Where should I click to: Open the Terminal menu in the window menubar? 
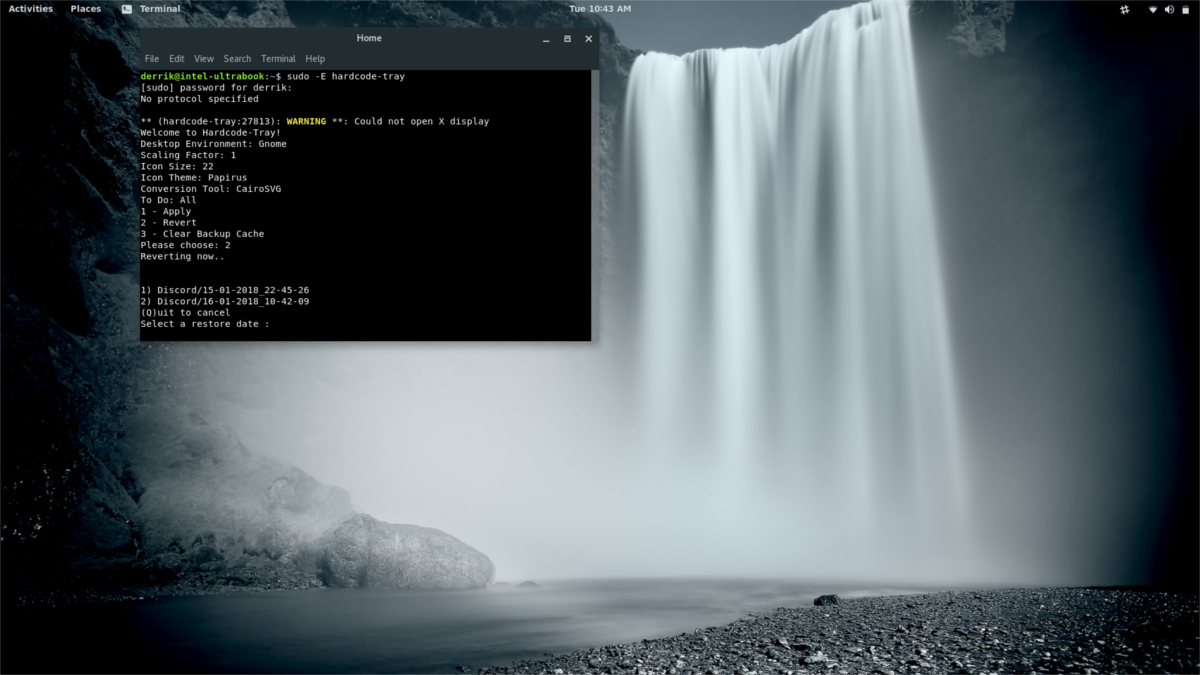tap(278, 59)
